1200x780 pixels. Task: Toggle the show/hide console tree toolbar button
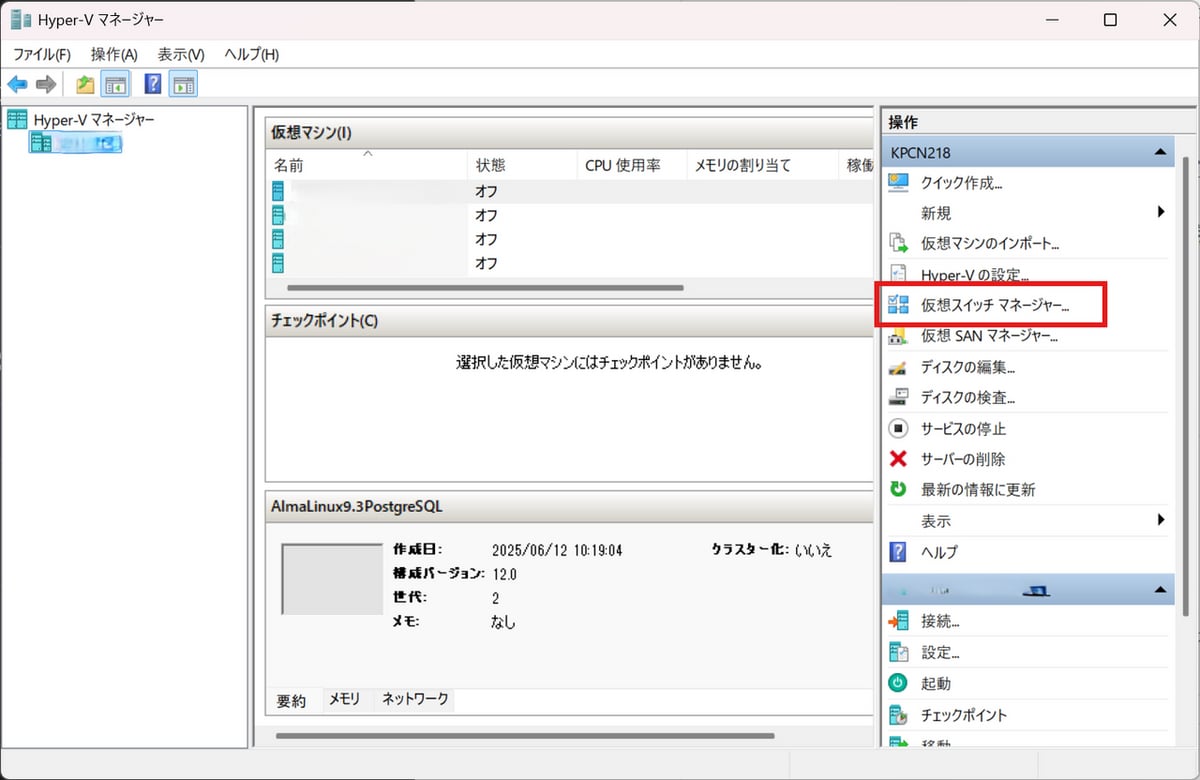coord(116,84)
